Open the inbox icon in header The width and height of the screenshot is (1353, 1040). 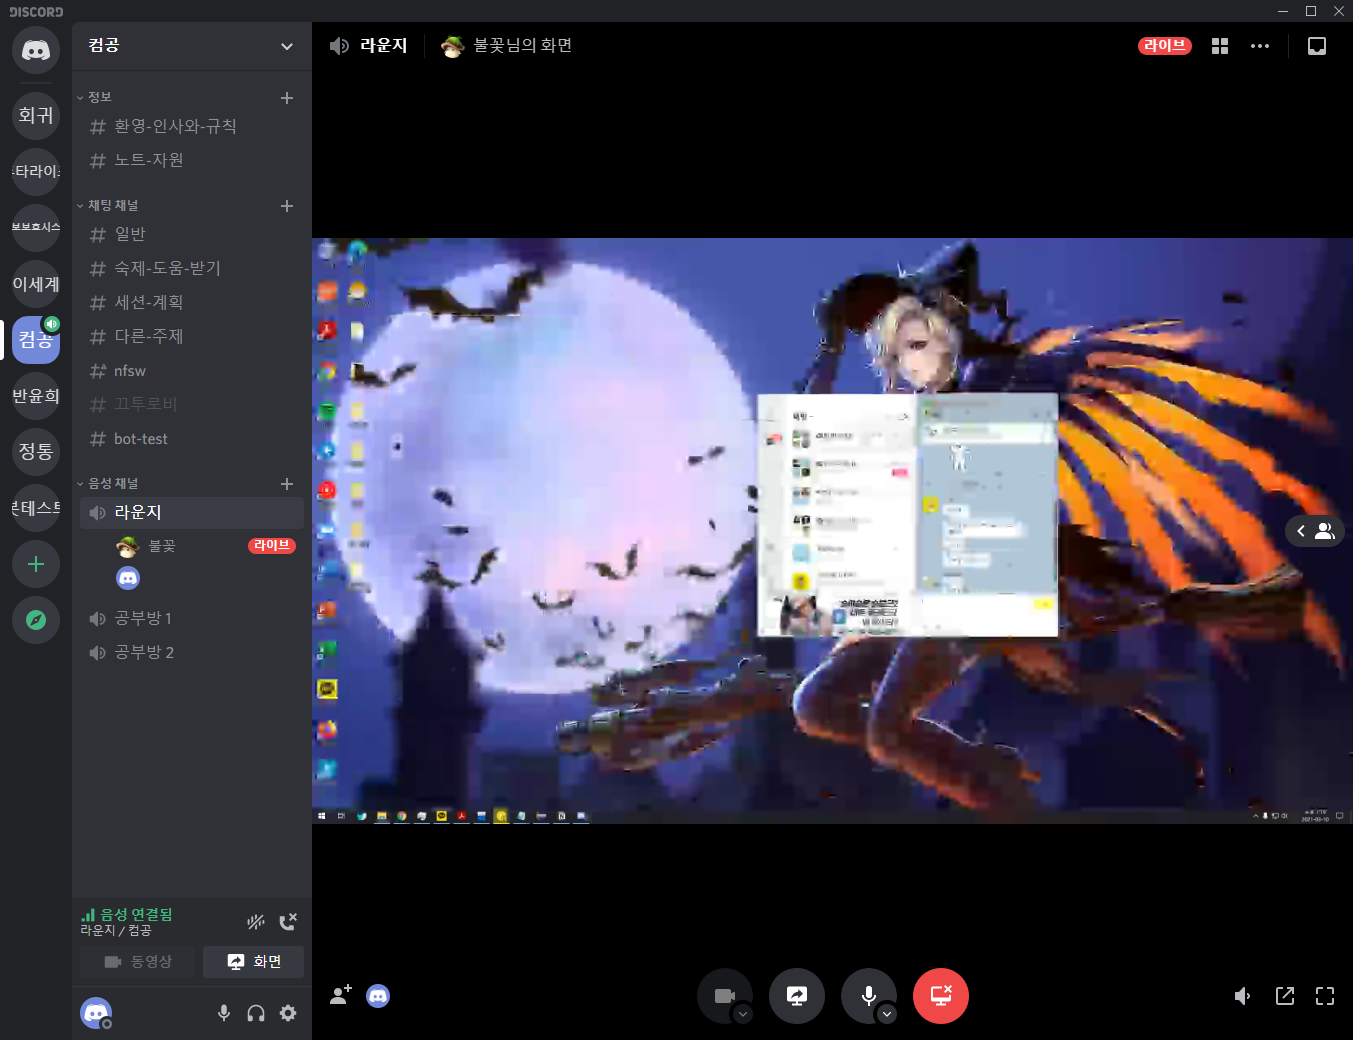pyautogui.click(x=1317, y=46)
